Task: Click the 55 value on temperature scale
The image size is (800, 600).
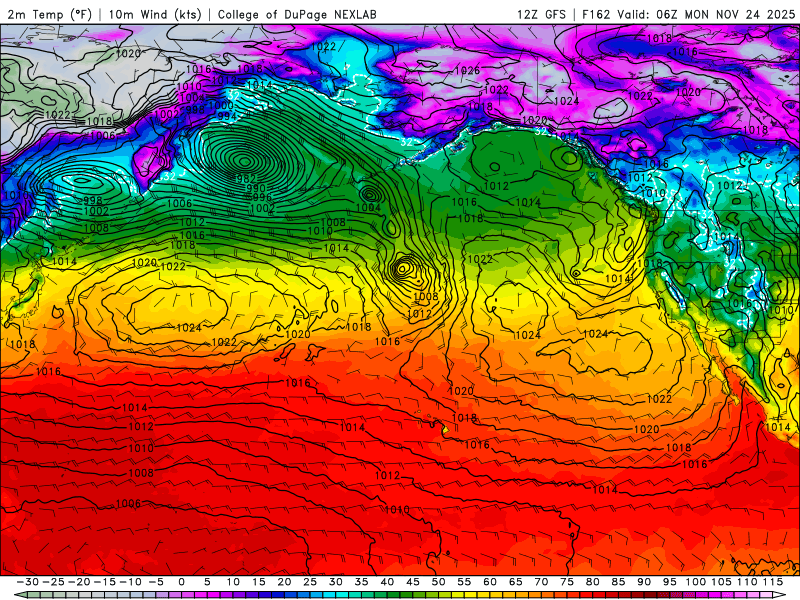Action: pos(464,582)
